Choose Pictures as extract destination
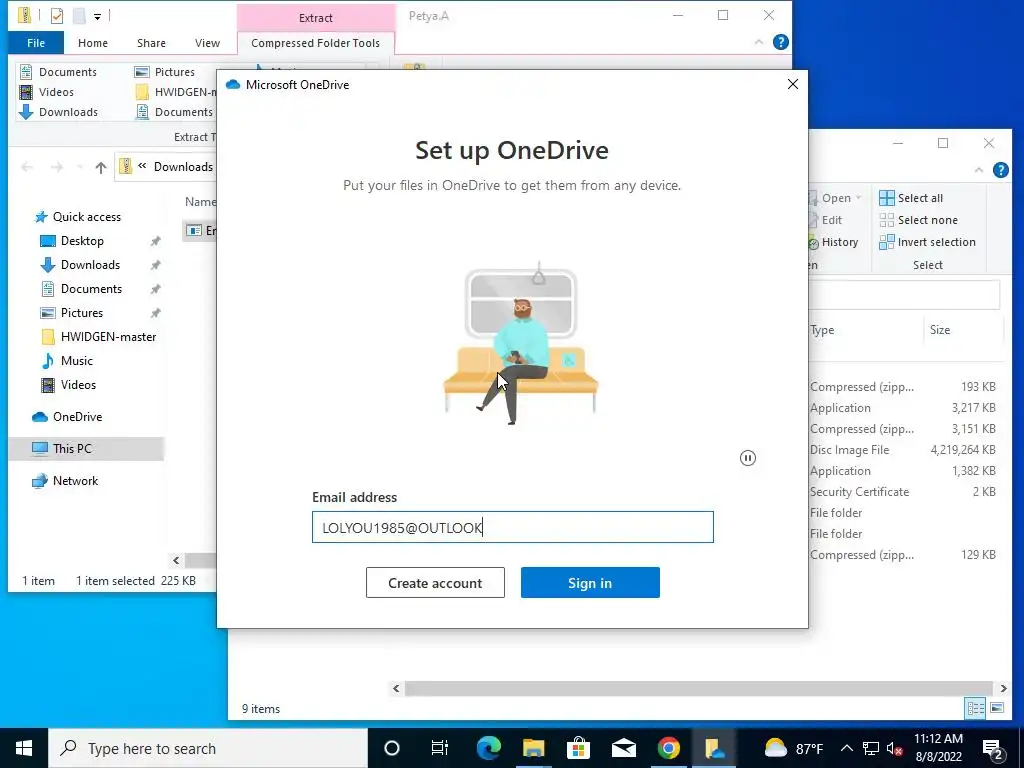1024x768 pixels. [164, 72]
